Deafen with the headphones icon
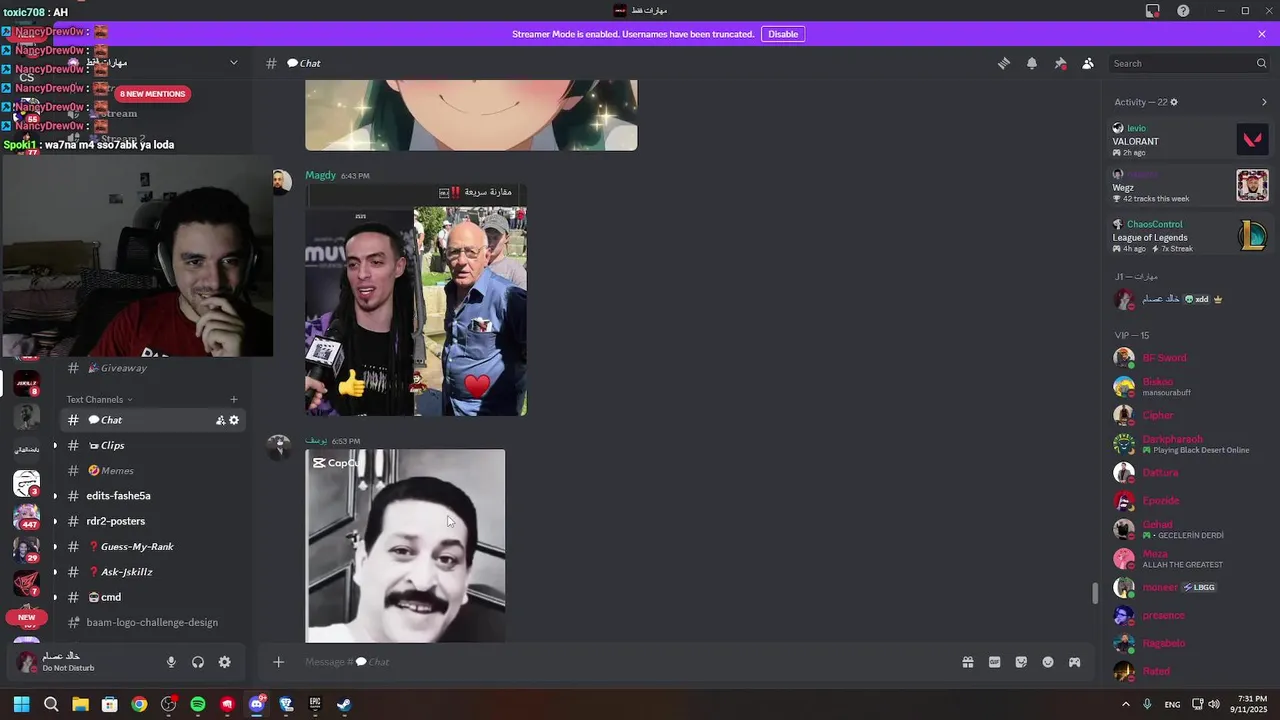Image resolution: width=1280 pixels, height=720 pixels. coord(198,662)
